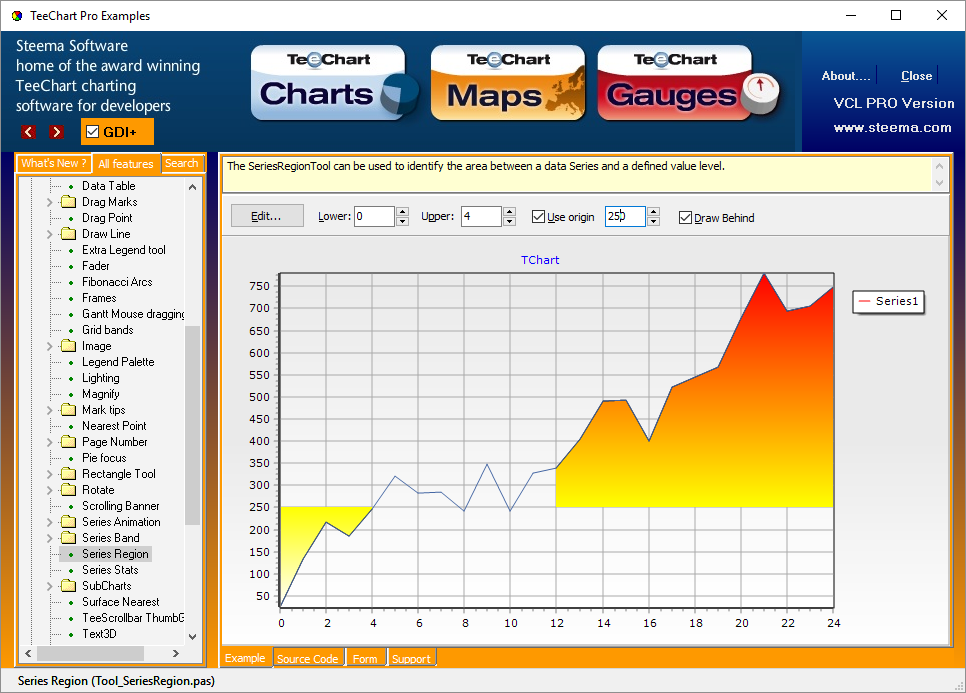Open the TeeChart Charts banner
This screenshot has width=966, height=693.
(334, 83)
